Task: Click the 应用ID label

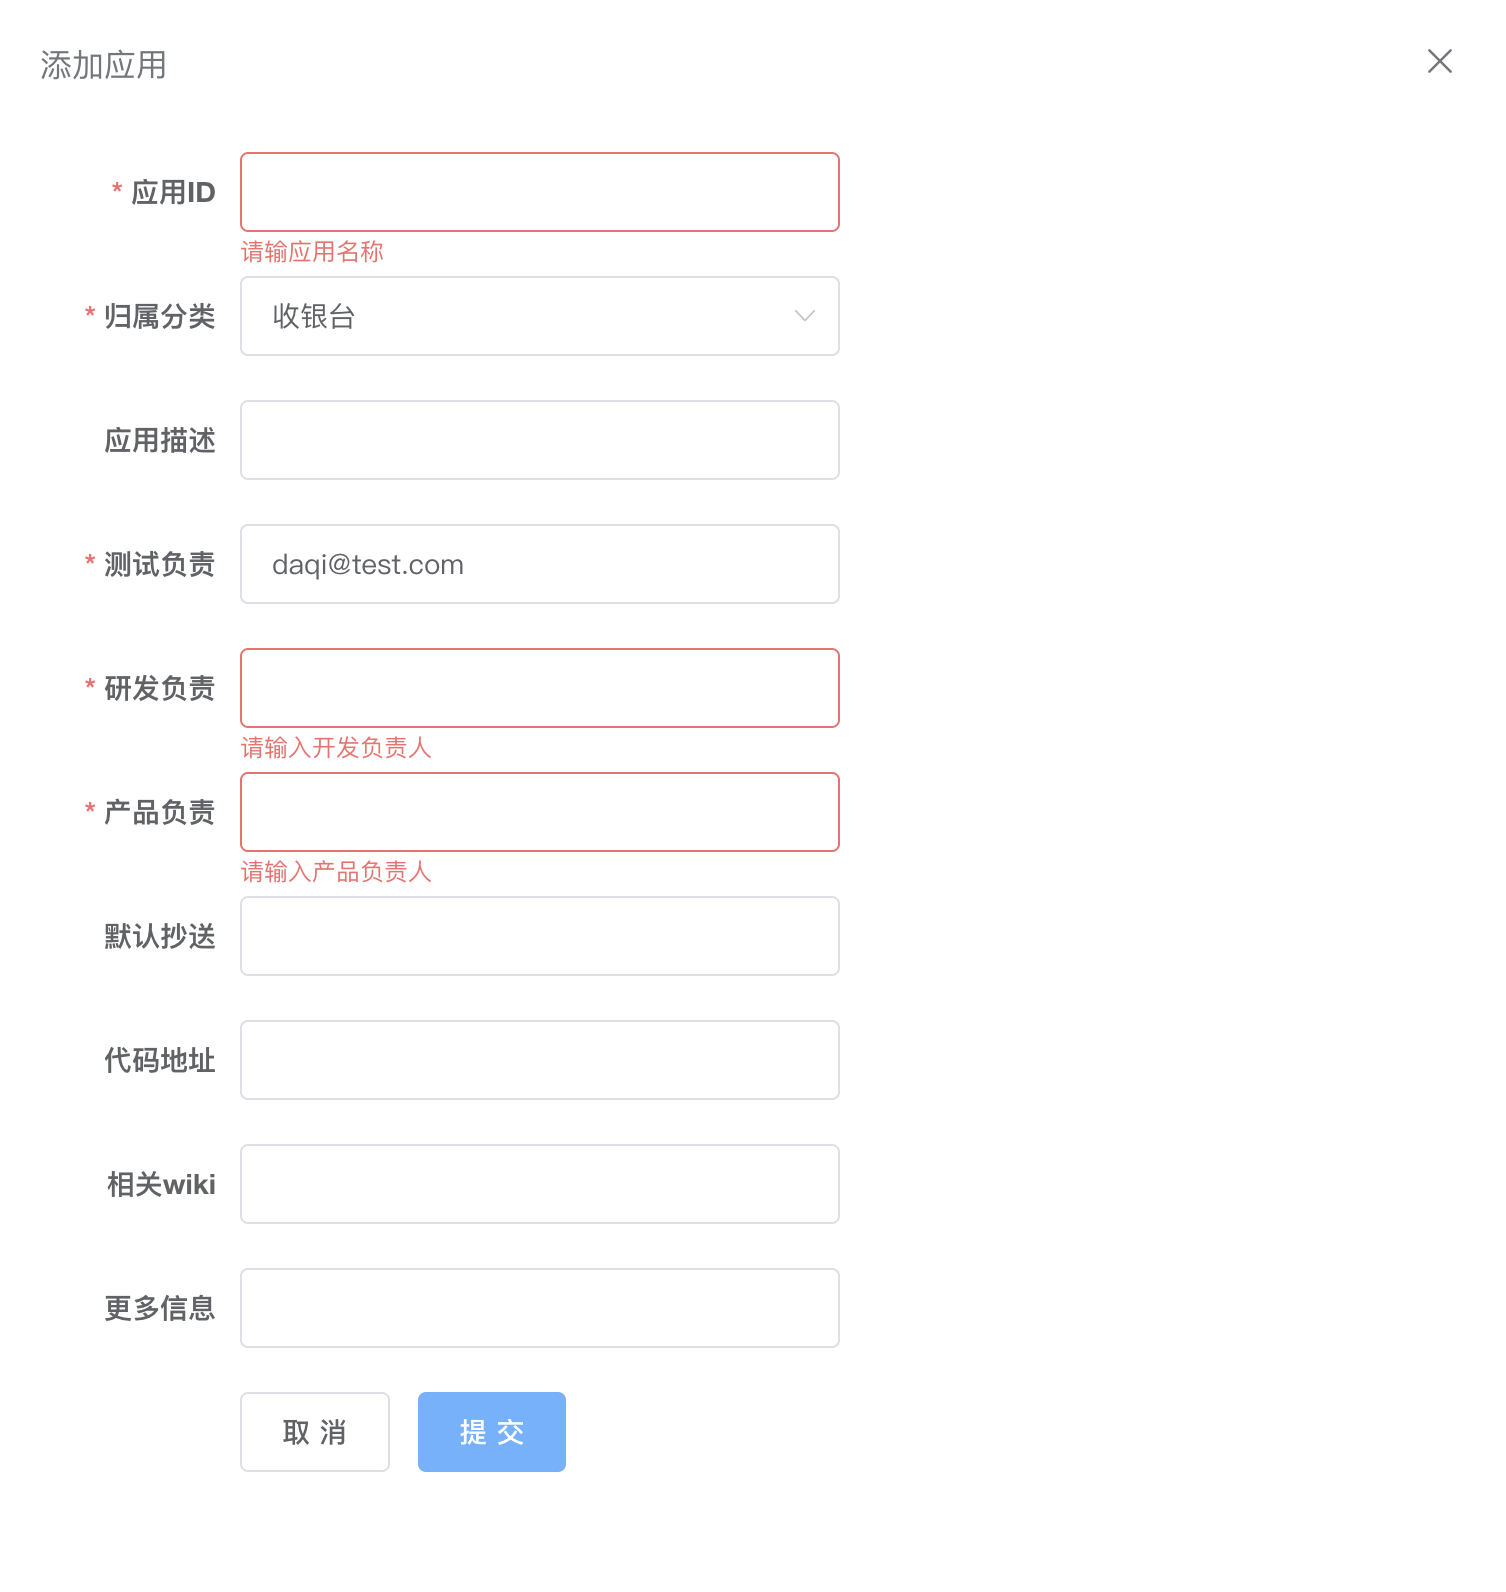Action: pos(173,192)
